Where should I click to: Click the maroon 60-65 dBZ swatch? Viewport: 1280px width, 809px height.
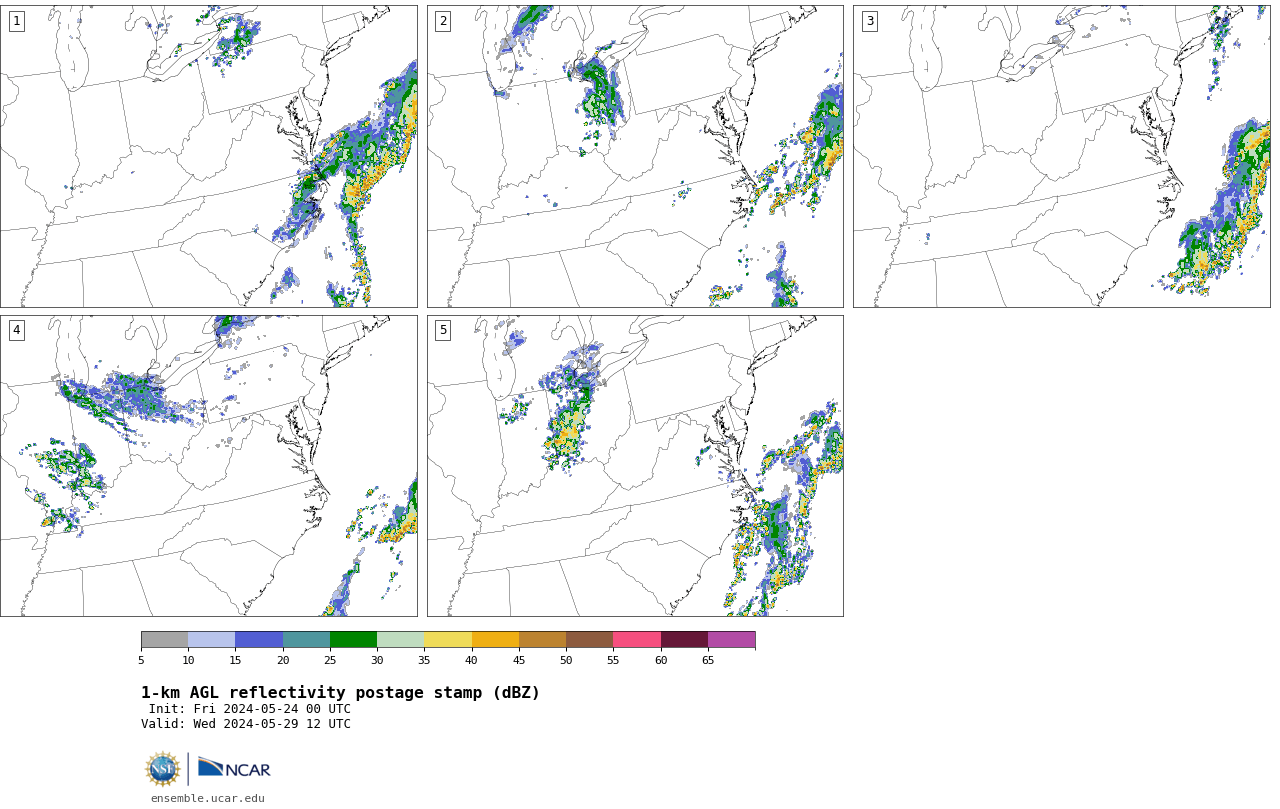click(684, 640)
